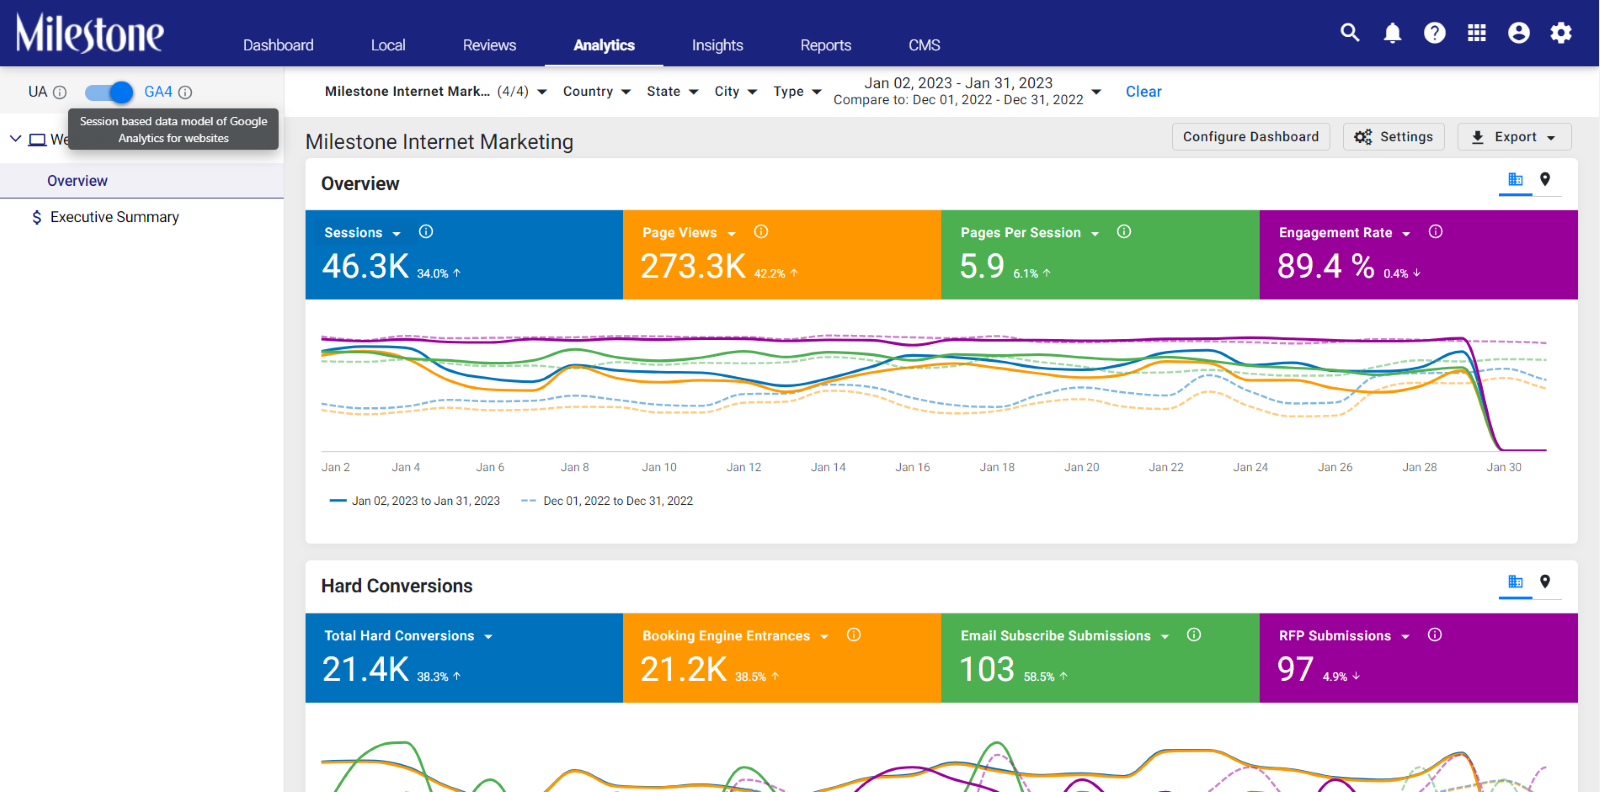This screenshot has height=792, width=1600.
Task: Open the apps grid launcher
Action: tap(1477, 33)
